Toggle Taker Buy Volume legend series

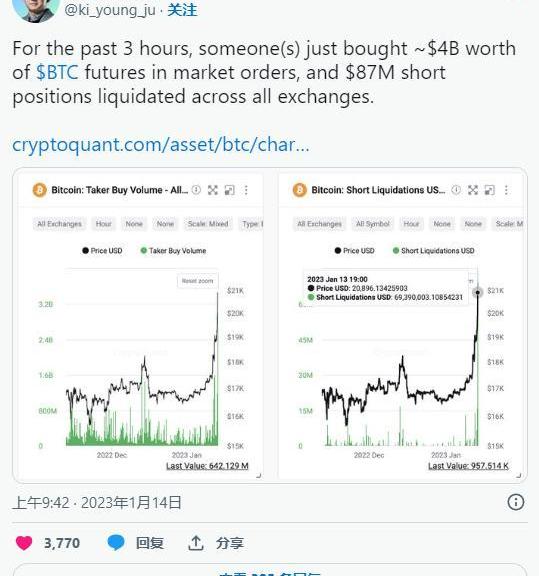tap(173, 251)
